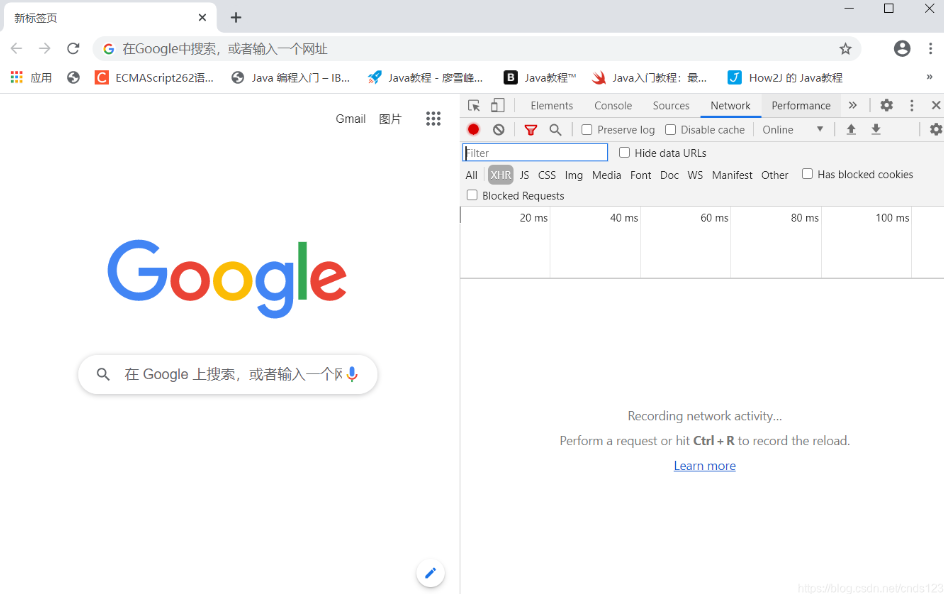Viewport: 944px width, 594px height.
Task: Open DevTools customize three-dot menu
Action: click(911, 105)
